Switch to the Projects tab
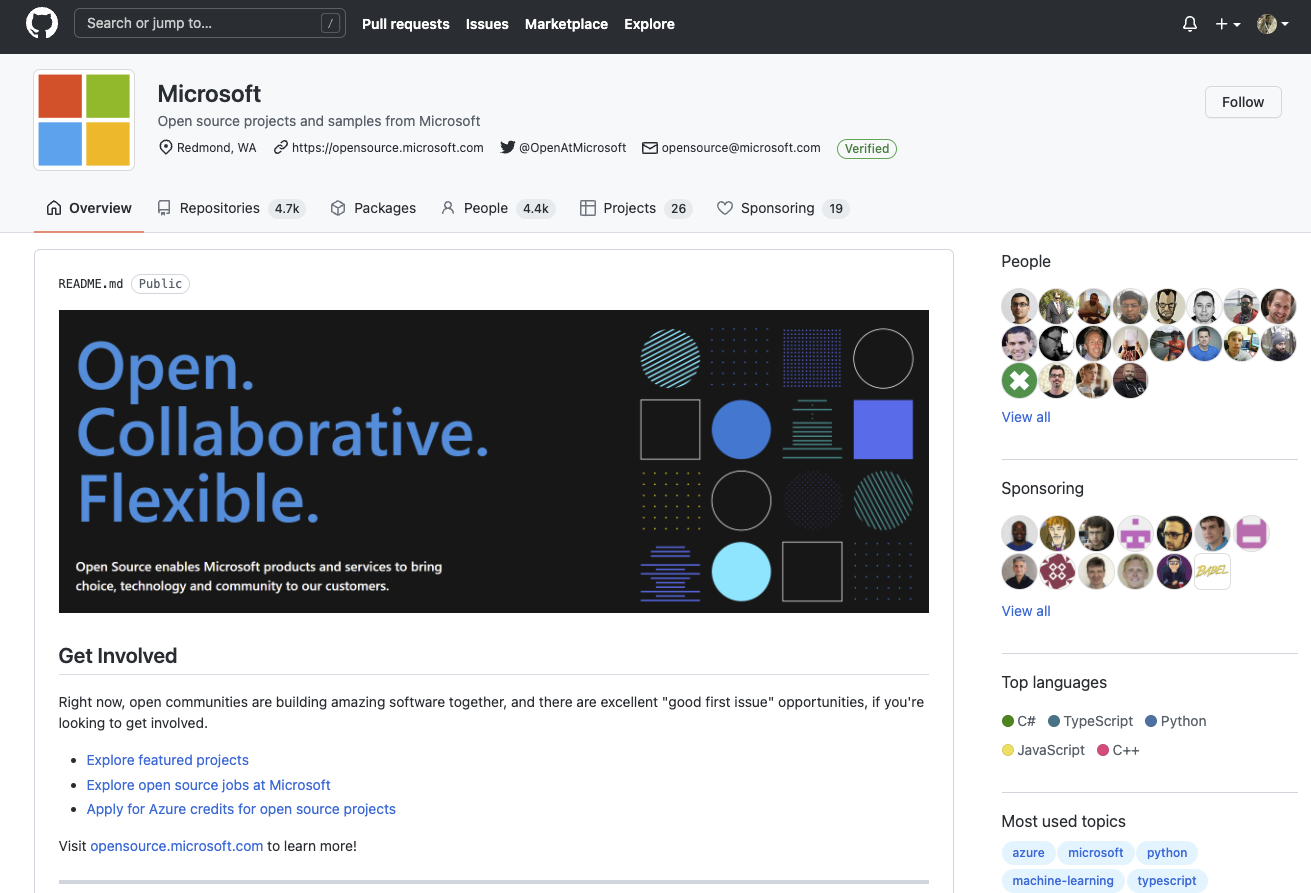 pyautogui.click(x=636, y=208)
